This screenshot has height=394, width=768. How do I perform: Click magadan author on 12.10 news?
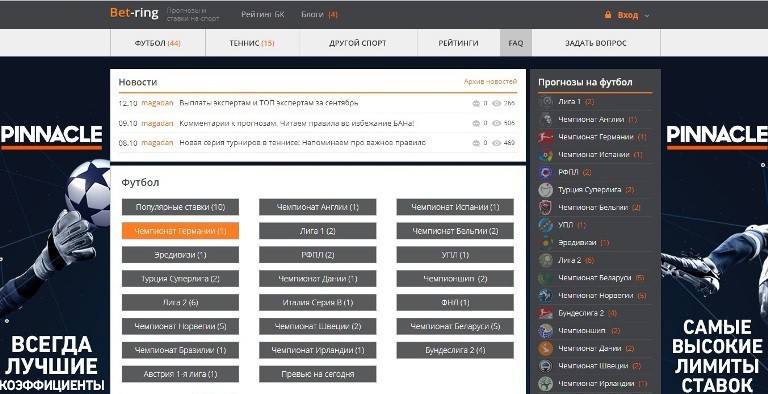[x=157, y=103]
